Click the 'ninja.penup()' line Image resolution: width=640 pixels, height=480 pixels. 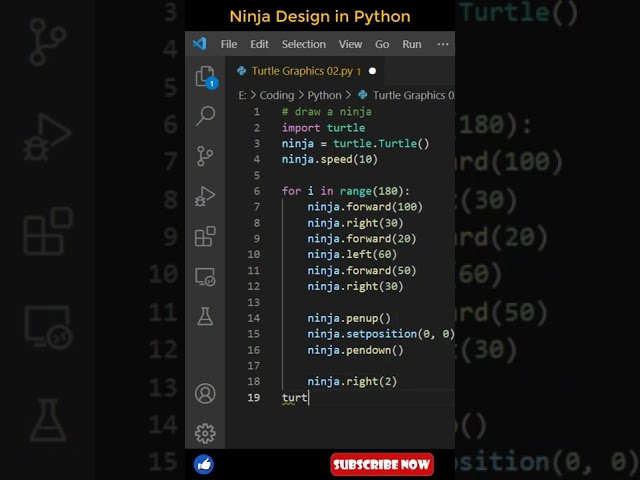pos(349,318)
